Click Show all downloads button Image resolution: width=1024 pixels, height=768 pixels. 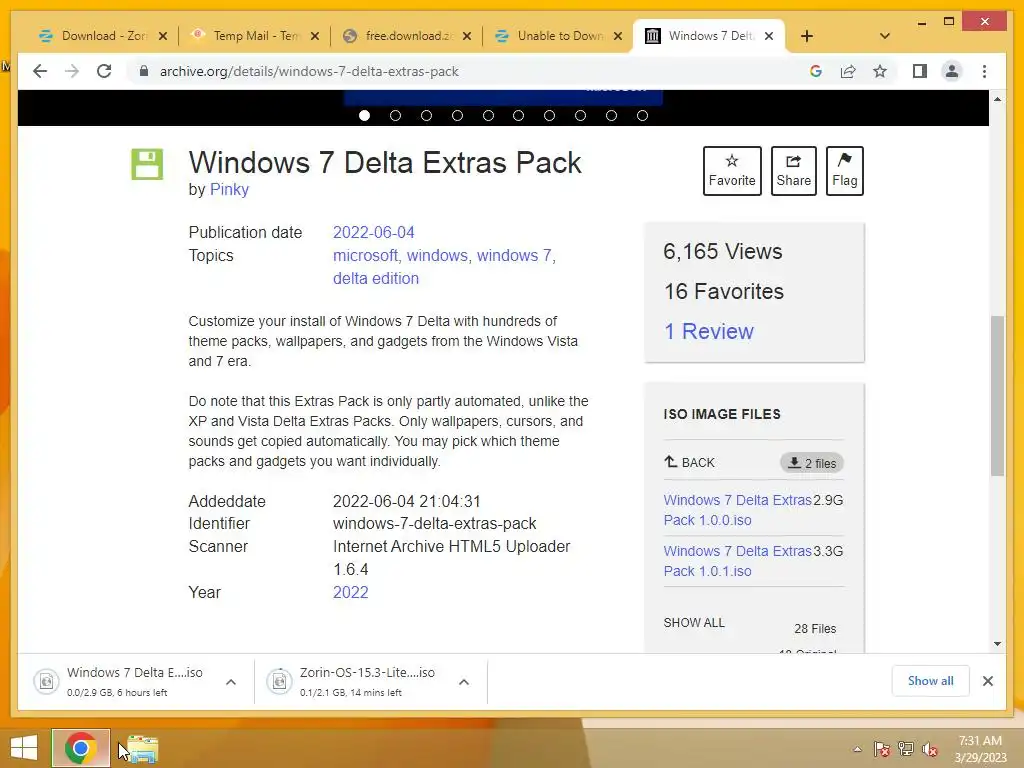(x=930, y=681)
